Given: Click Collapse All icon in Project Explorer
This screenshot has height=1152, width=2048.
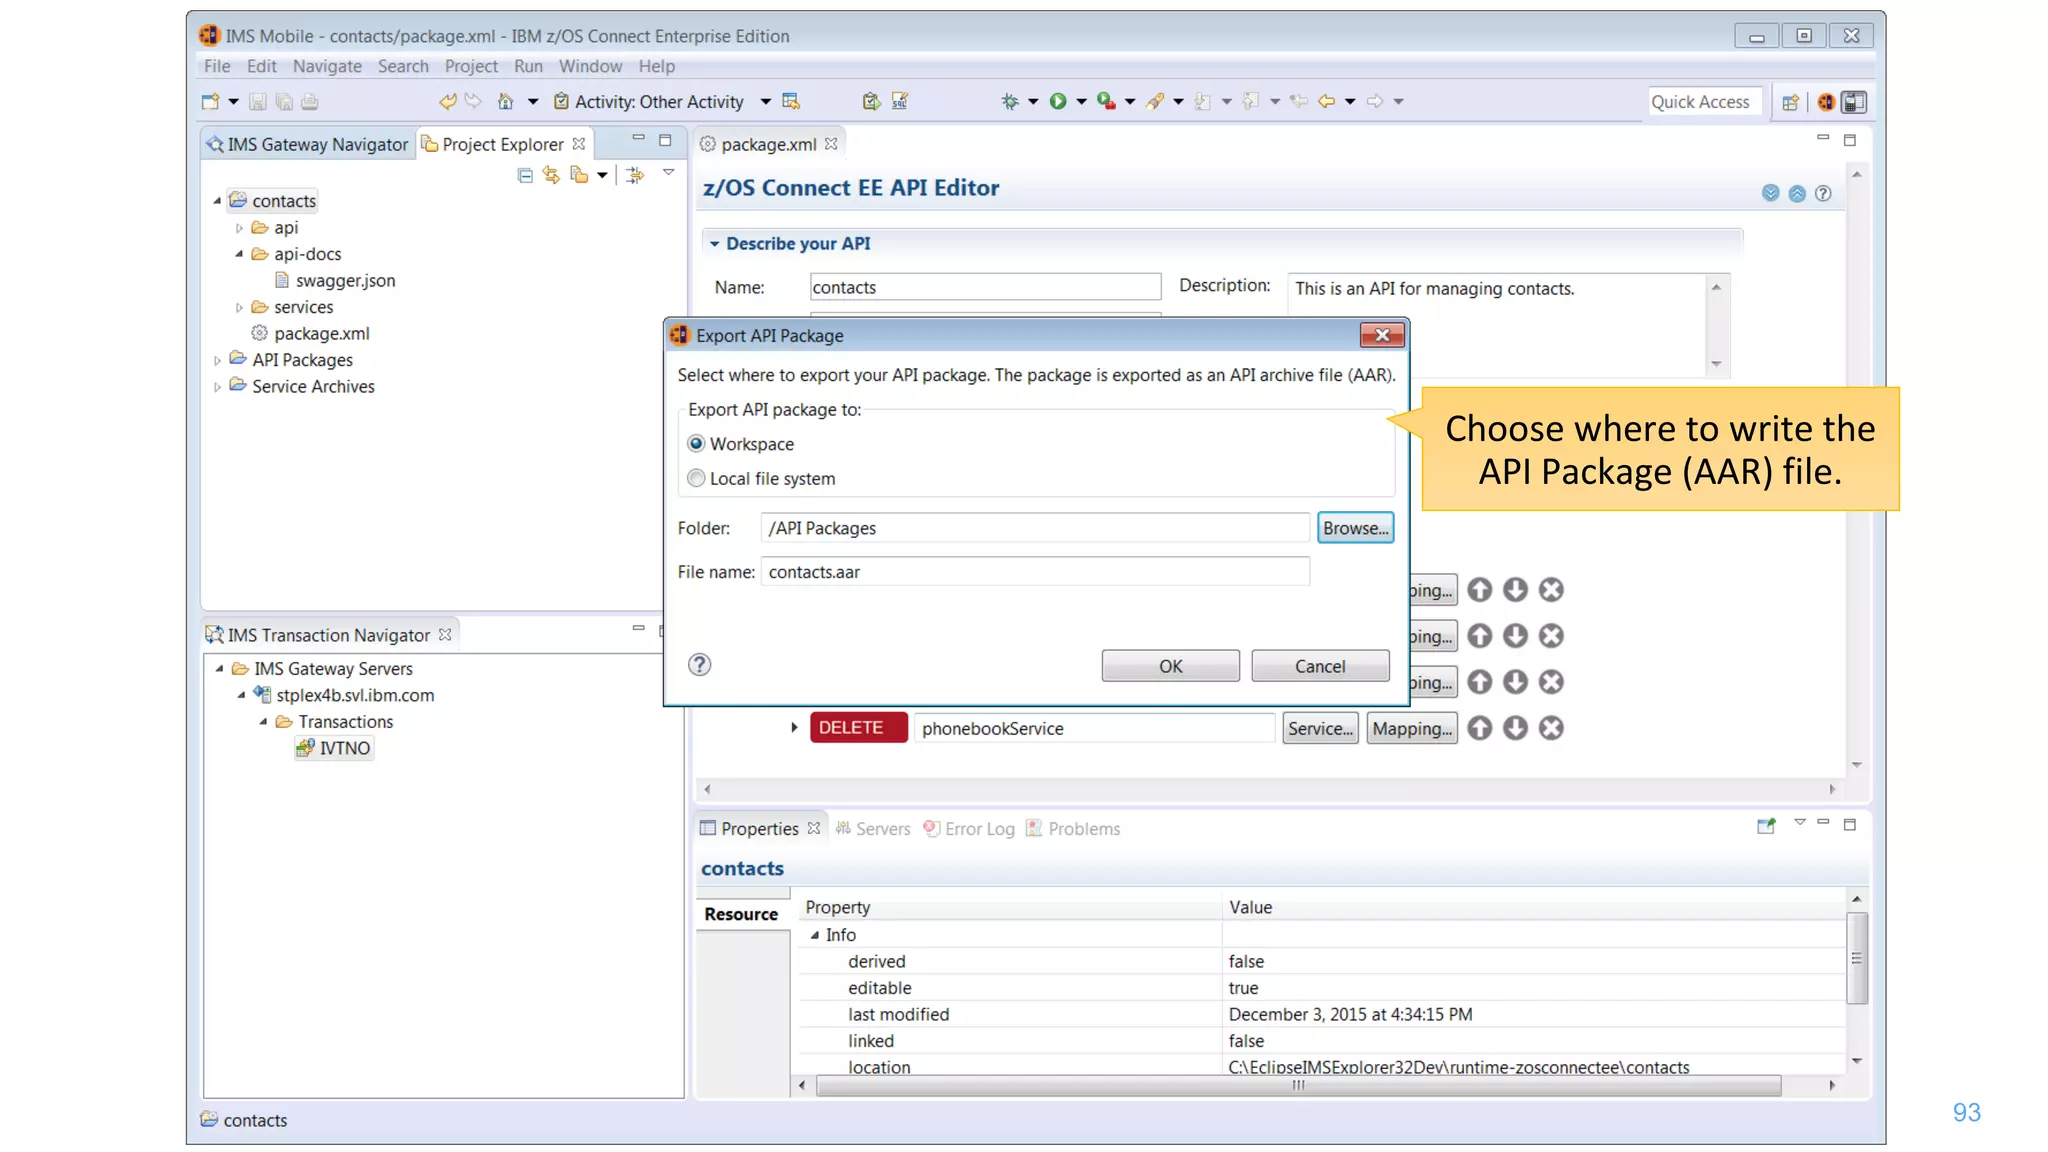Looking at the screenshot, I should coord(525,175).
